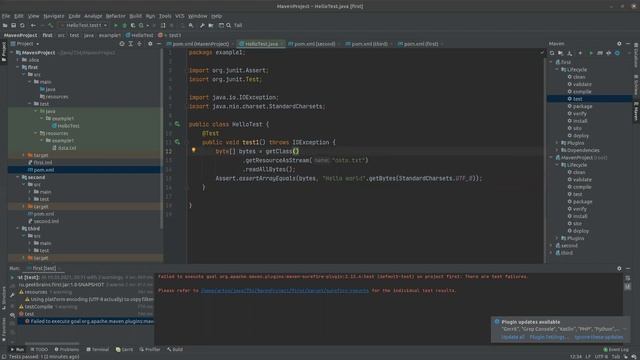Viewport: 640px width, 360px height.
Task: Open the Terminal tool window button
Action: point(98,349)
